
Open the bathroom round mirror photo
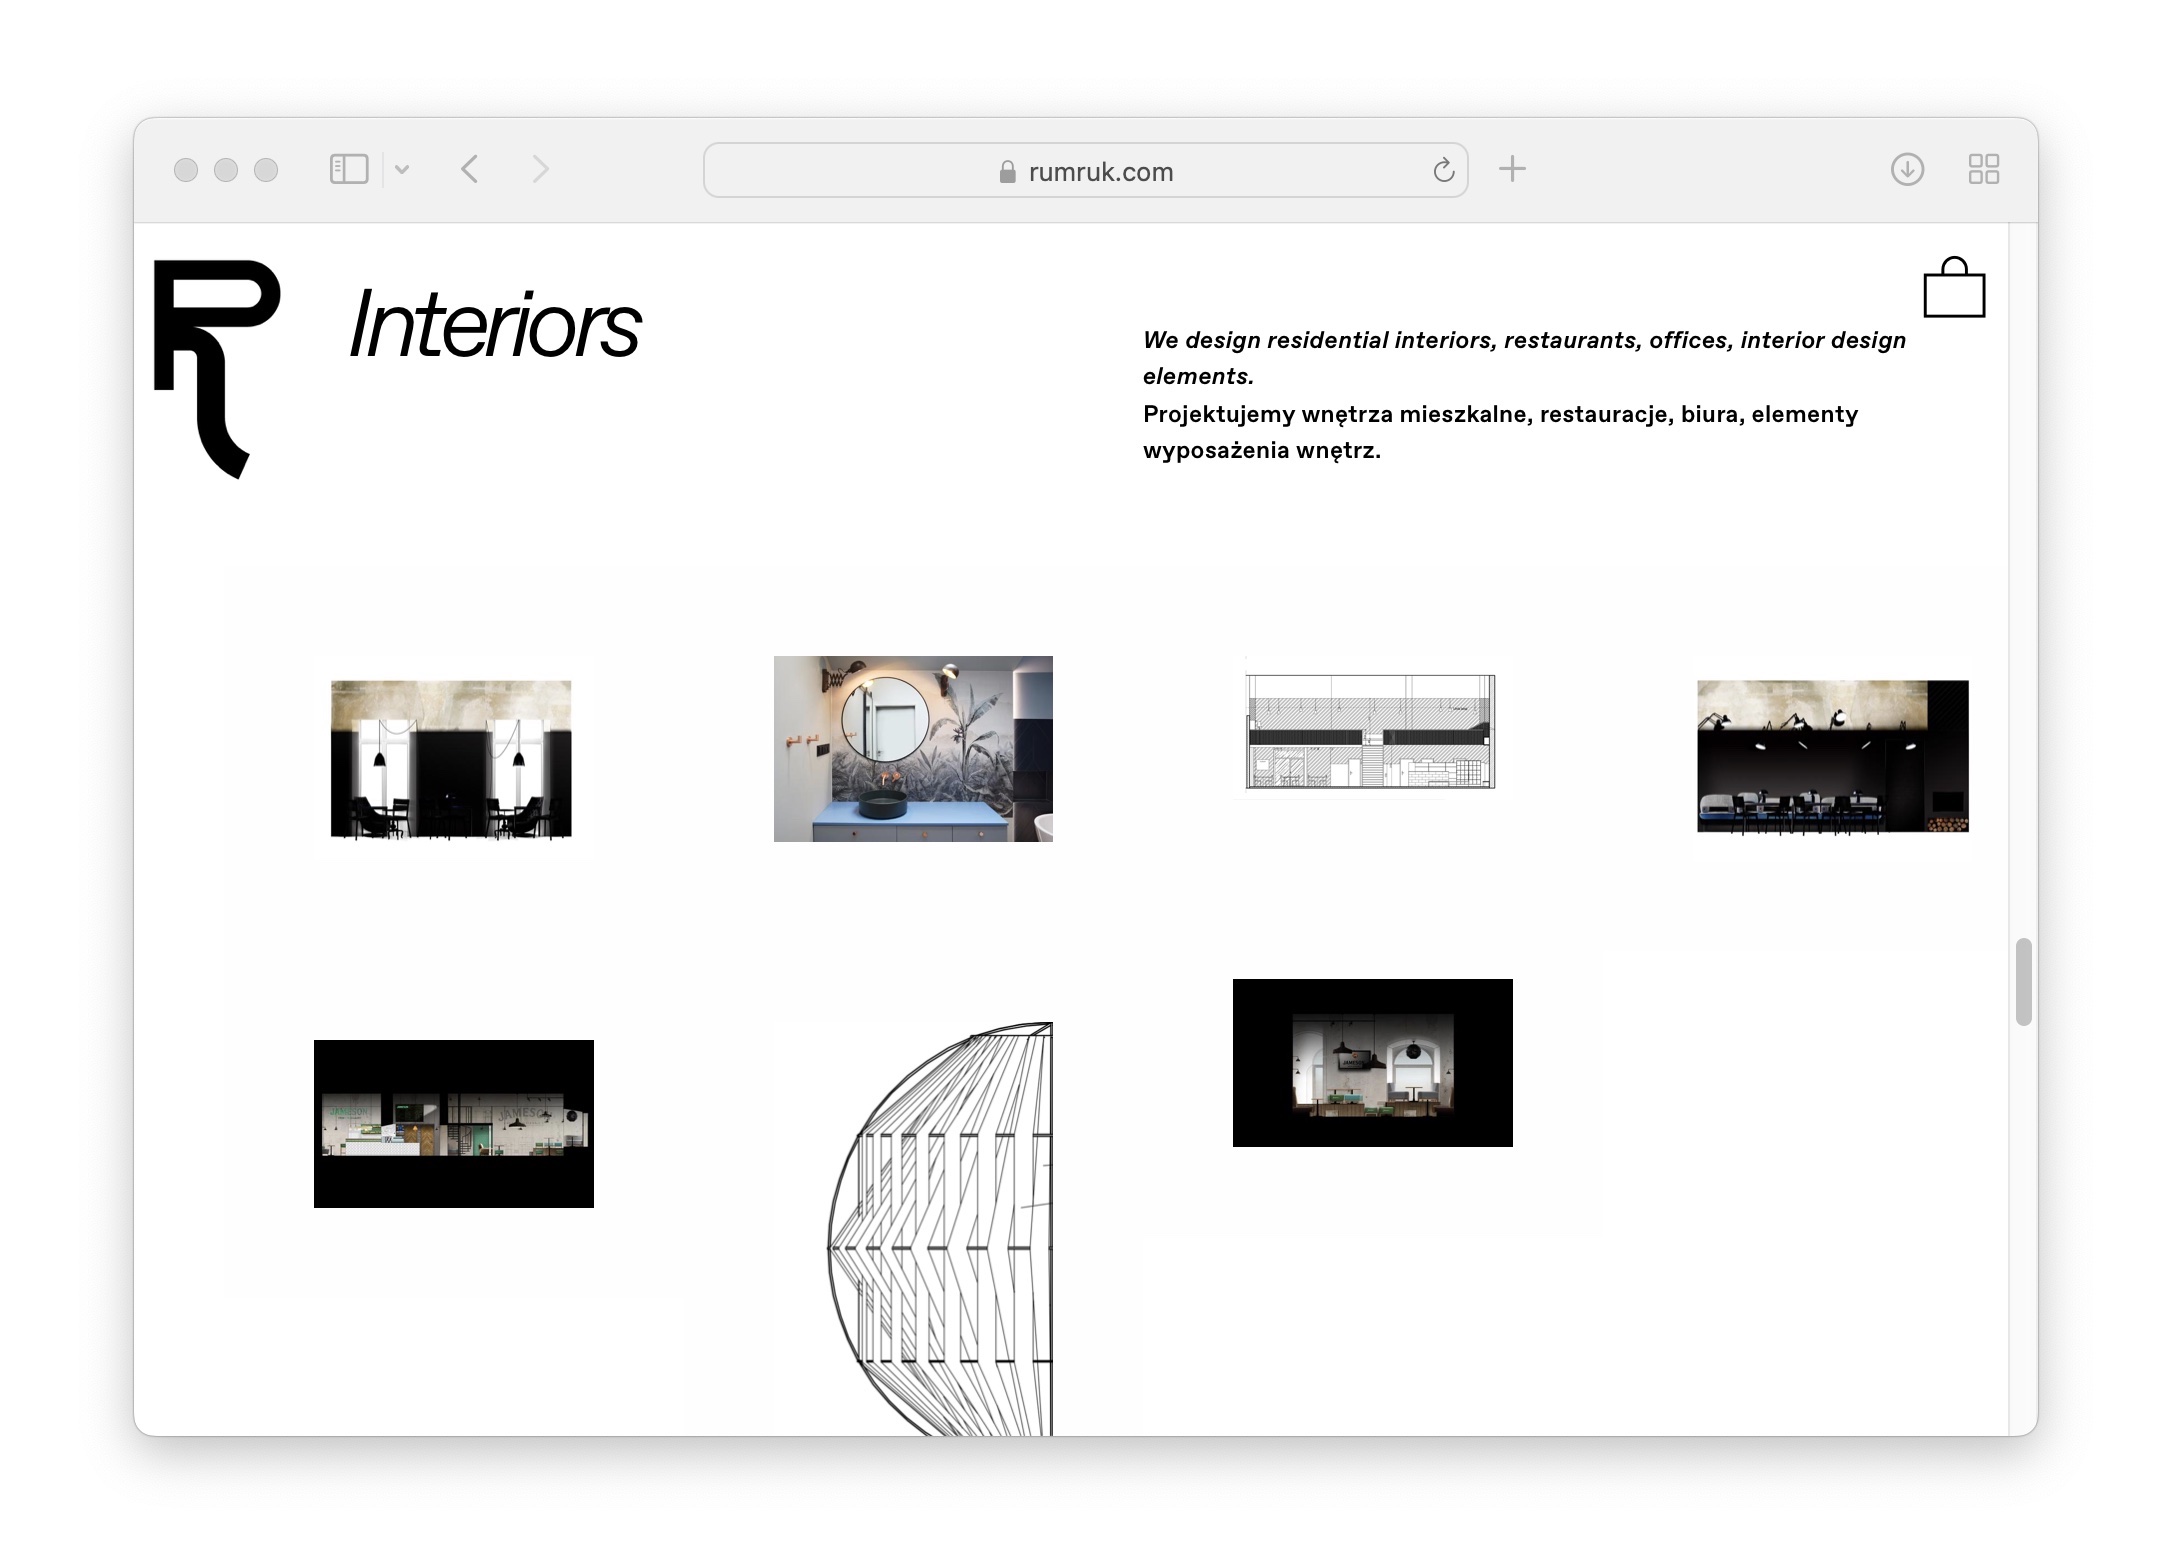912,748
